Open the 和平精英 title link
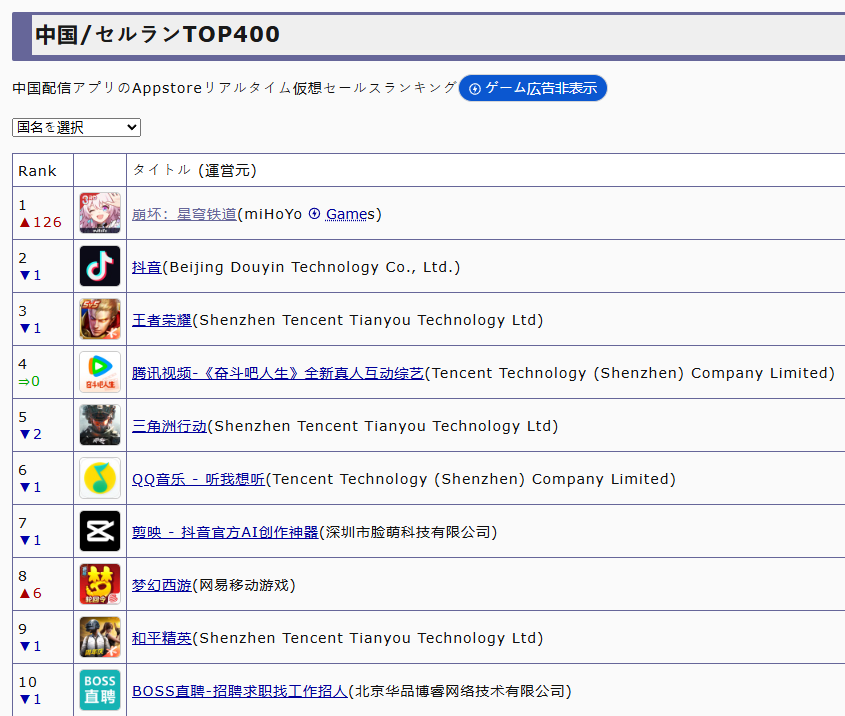The image size is (845, 716). pos(162,638)
